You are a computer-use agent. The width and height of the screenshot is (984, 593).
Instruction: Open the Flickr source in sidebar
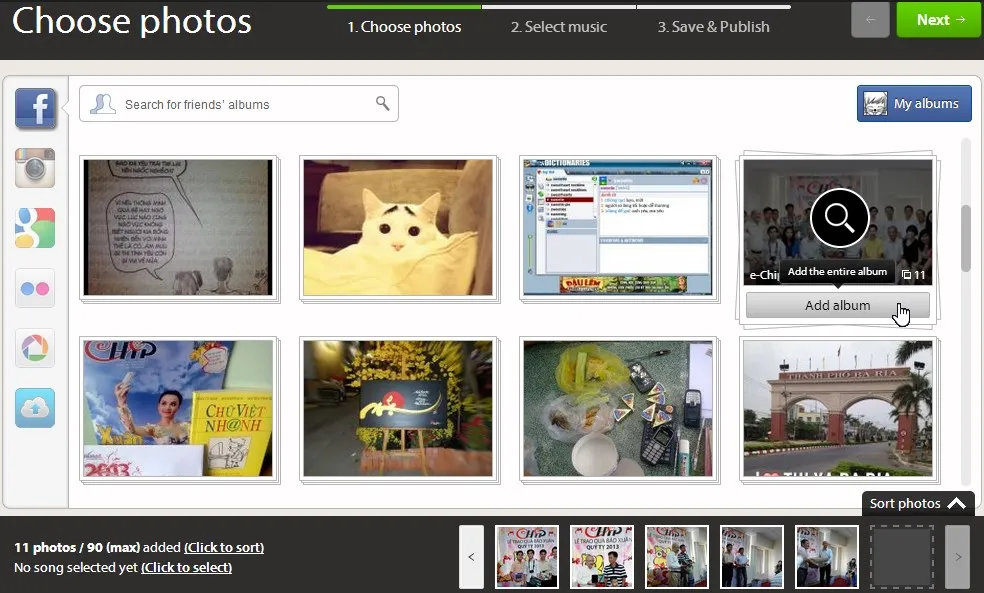click(35, 288)
